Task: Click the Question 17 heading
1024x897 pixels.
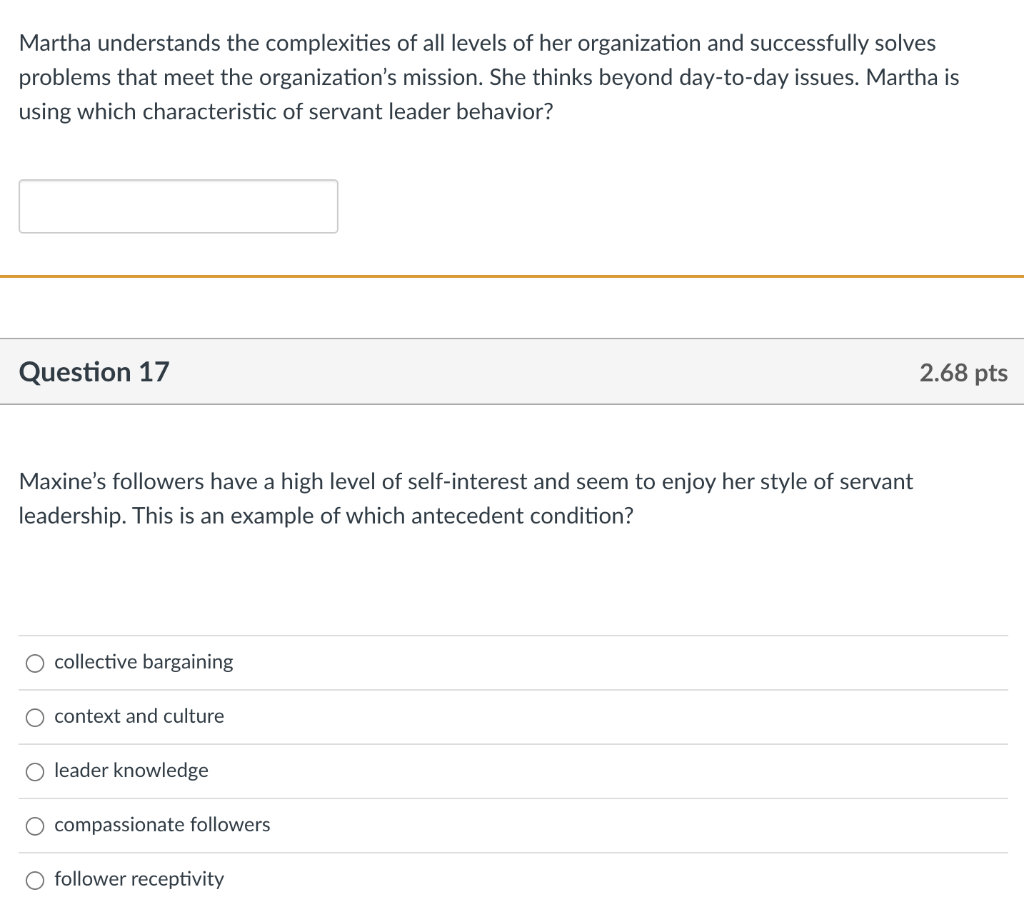Action: click(x=94, y=372)
